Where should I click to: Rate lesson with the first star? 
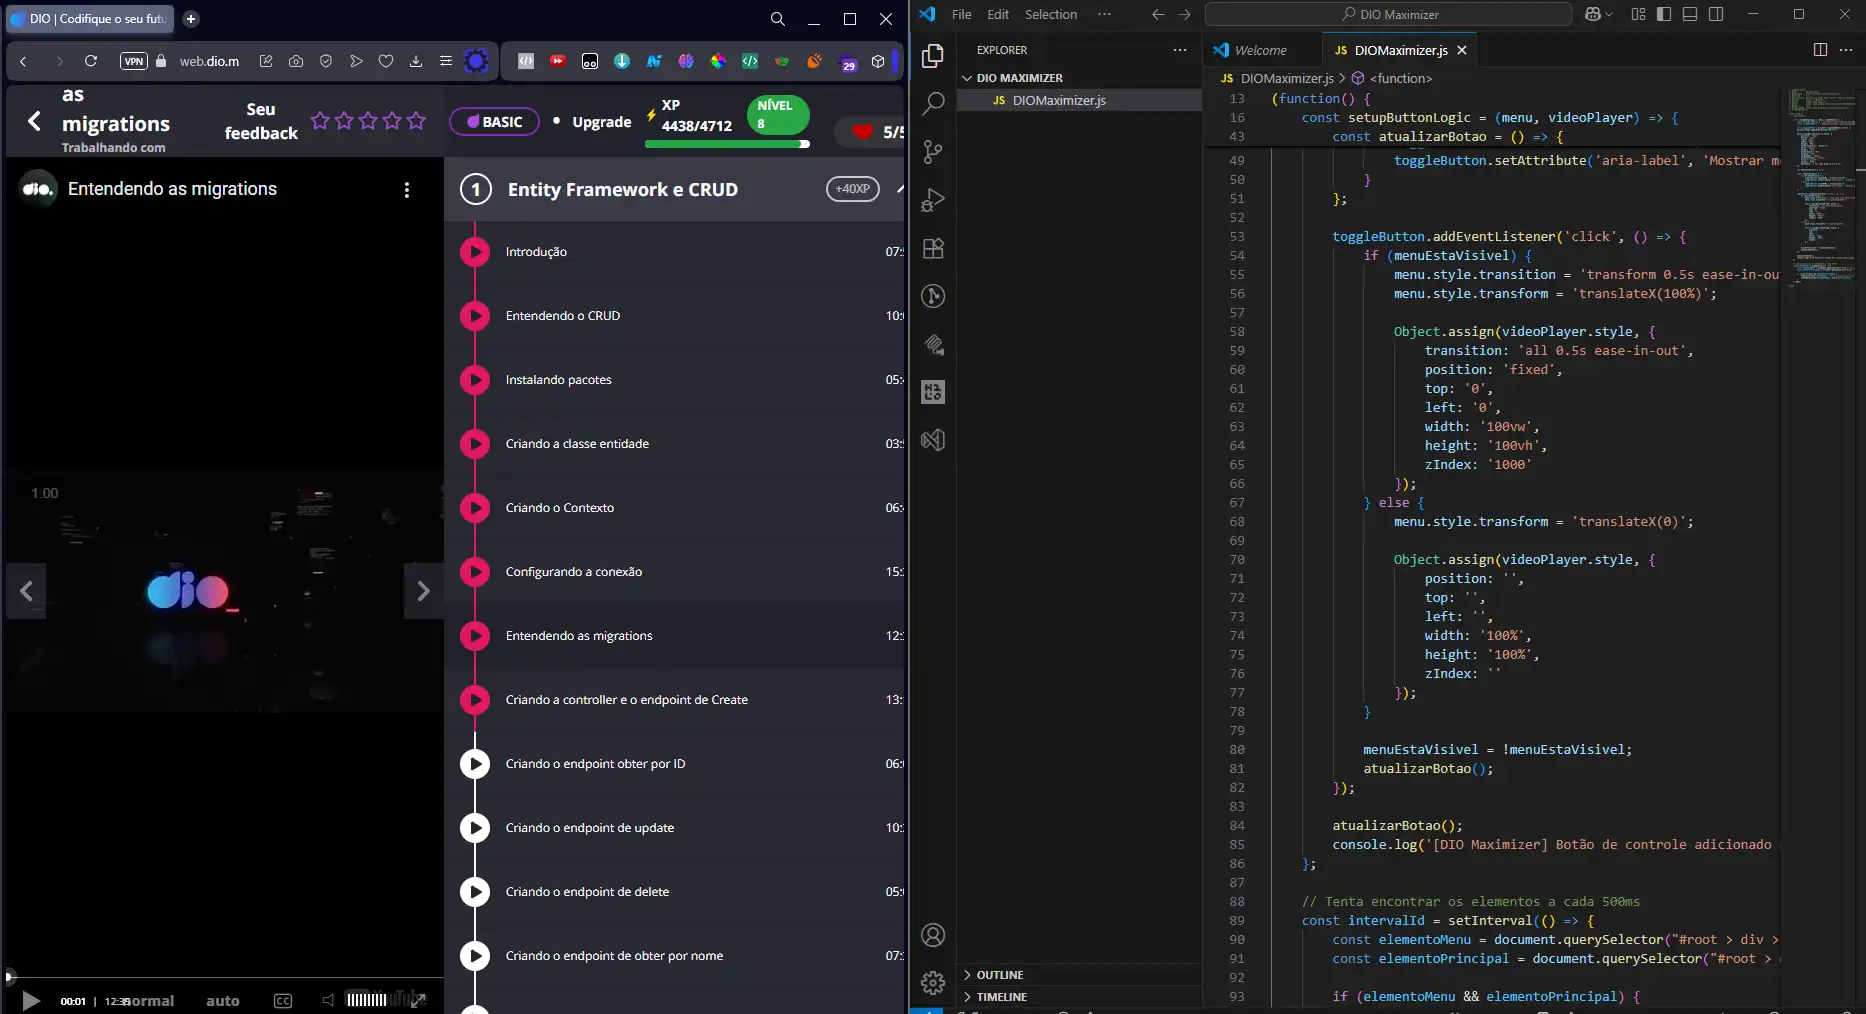tap(320, 121)
